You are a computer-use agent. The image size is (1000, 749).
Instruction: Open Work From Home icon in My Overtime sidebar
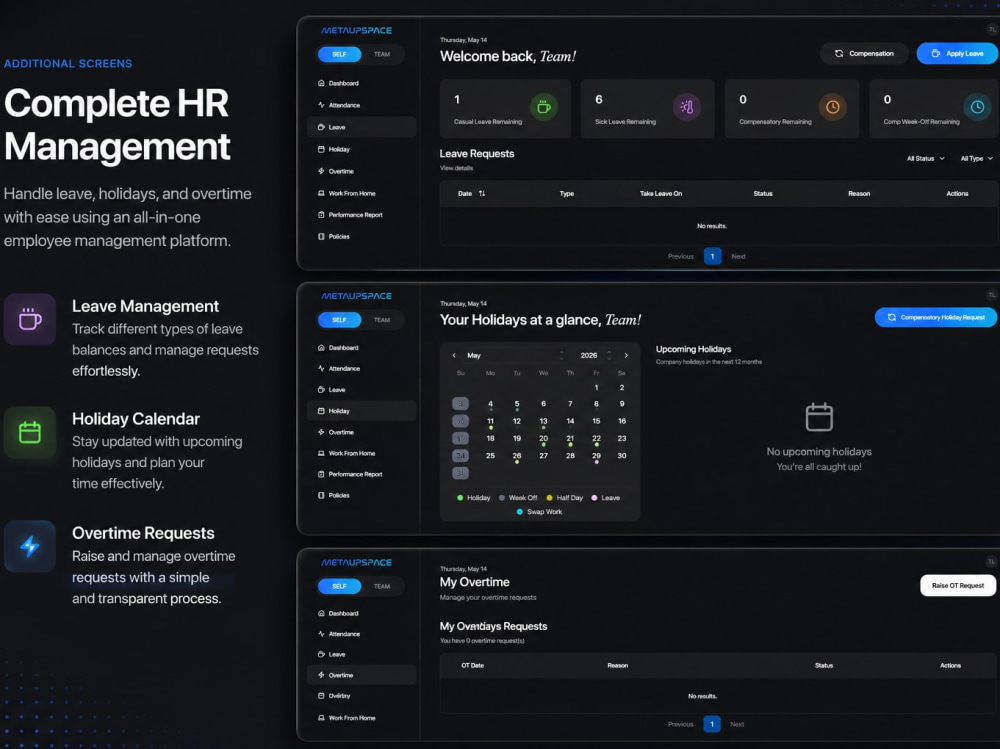321,718
